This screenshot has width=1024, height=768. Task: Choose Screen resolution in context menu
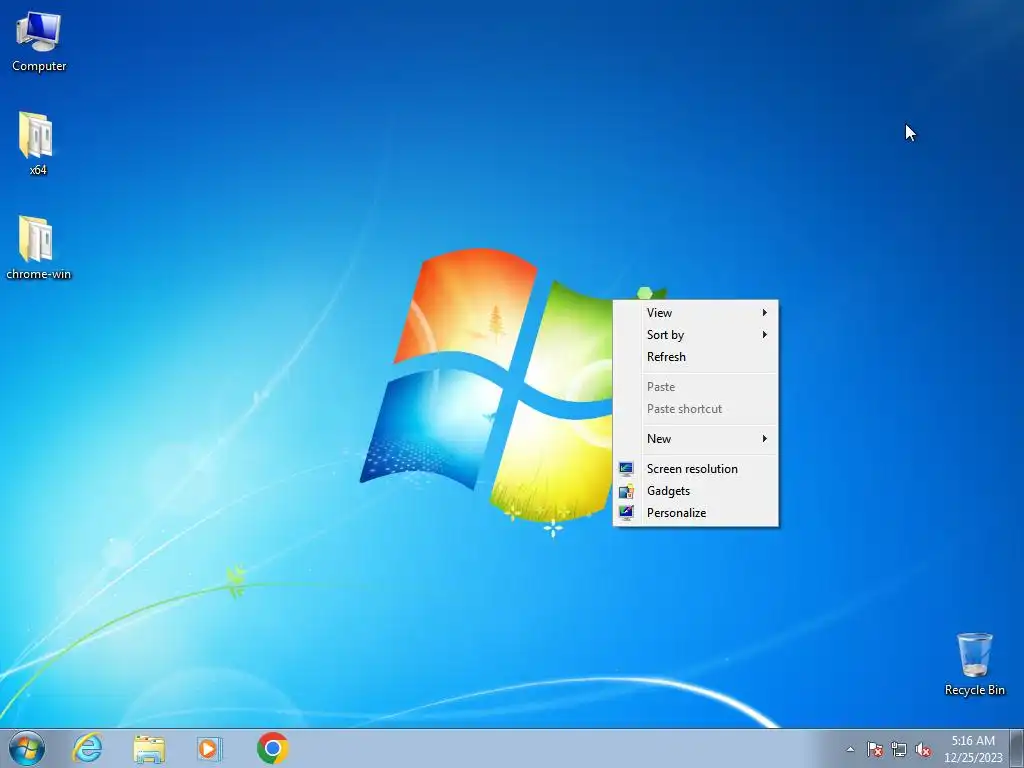pos(696,469)
